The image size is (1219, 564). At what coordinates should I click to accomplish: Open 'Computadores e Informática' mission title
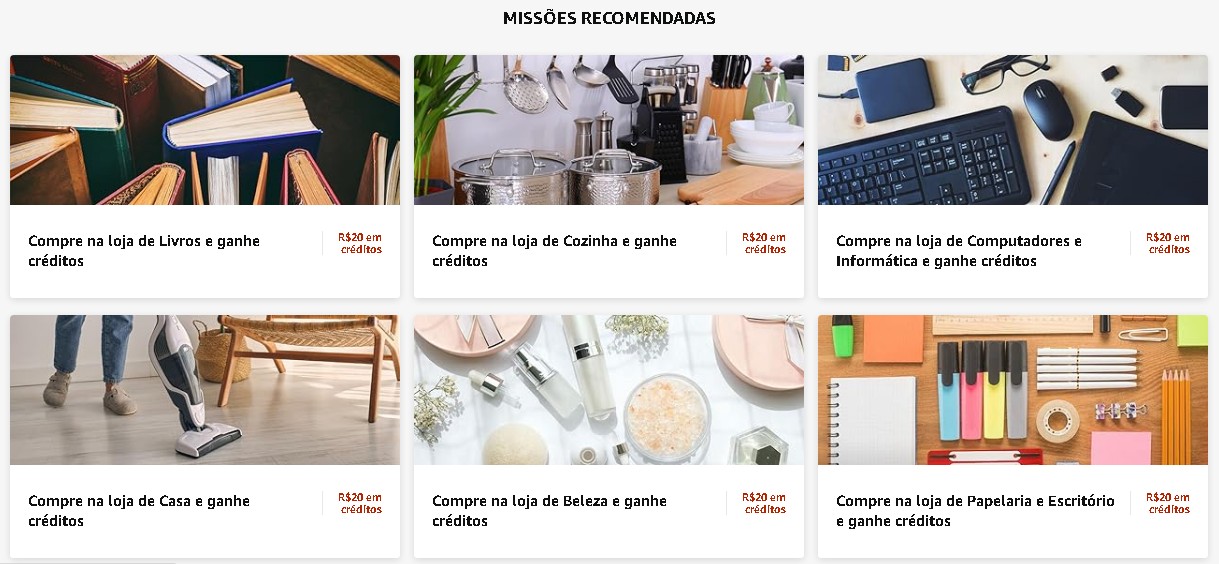(x=959, y=251)
